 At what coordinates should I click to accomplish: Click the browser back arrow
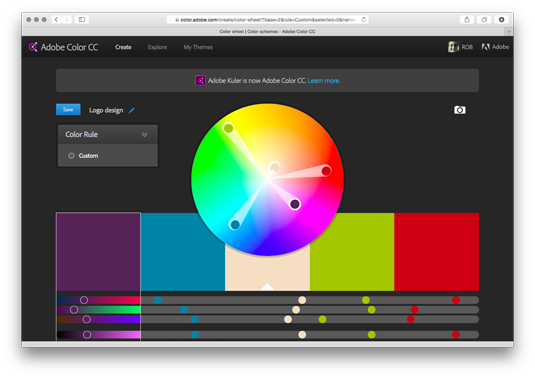pyautogui.click(x=56, y=20)
